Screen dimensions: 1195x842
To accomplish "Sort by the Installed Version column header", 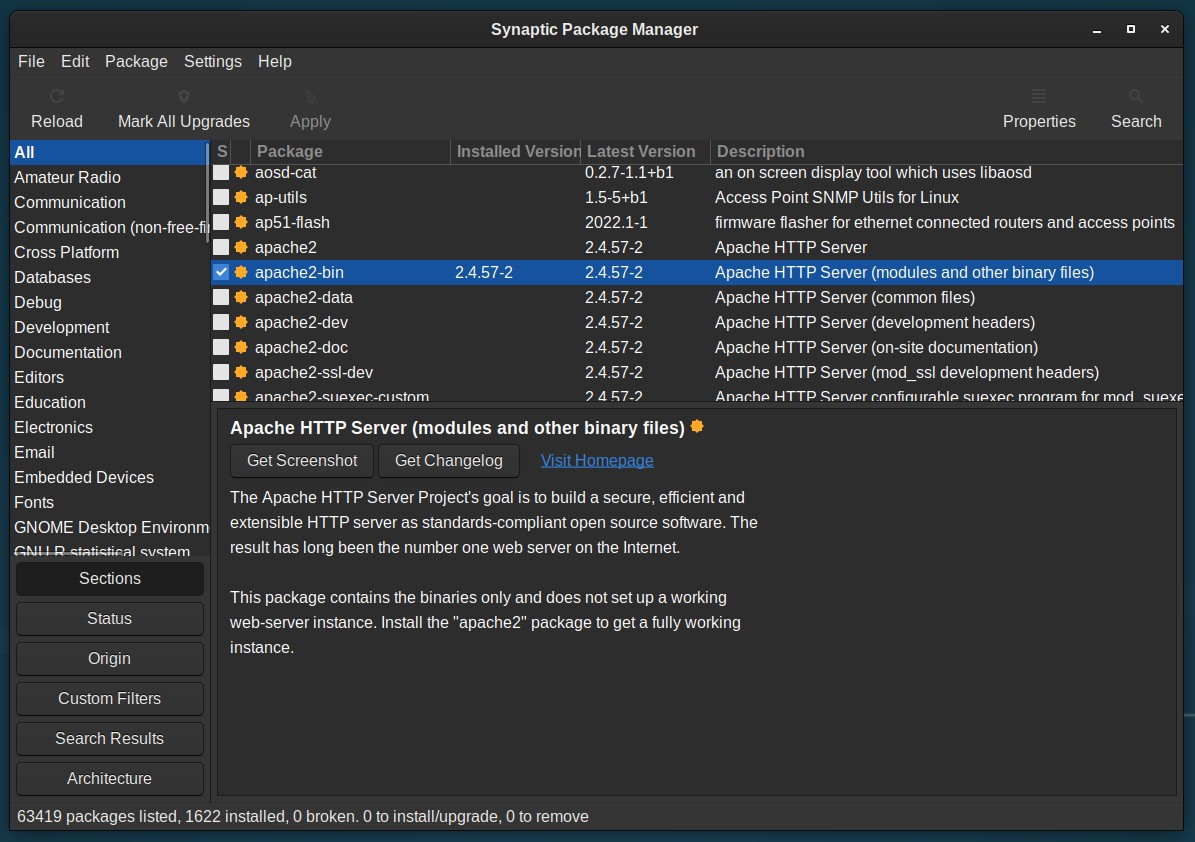I will pyautogui.click(x=516, y=152).
